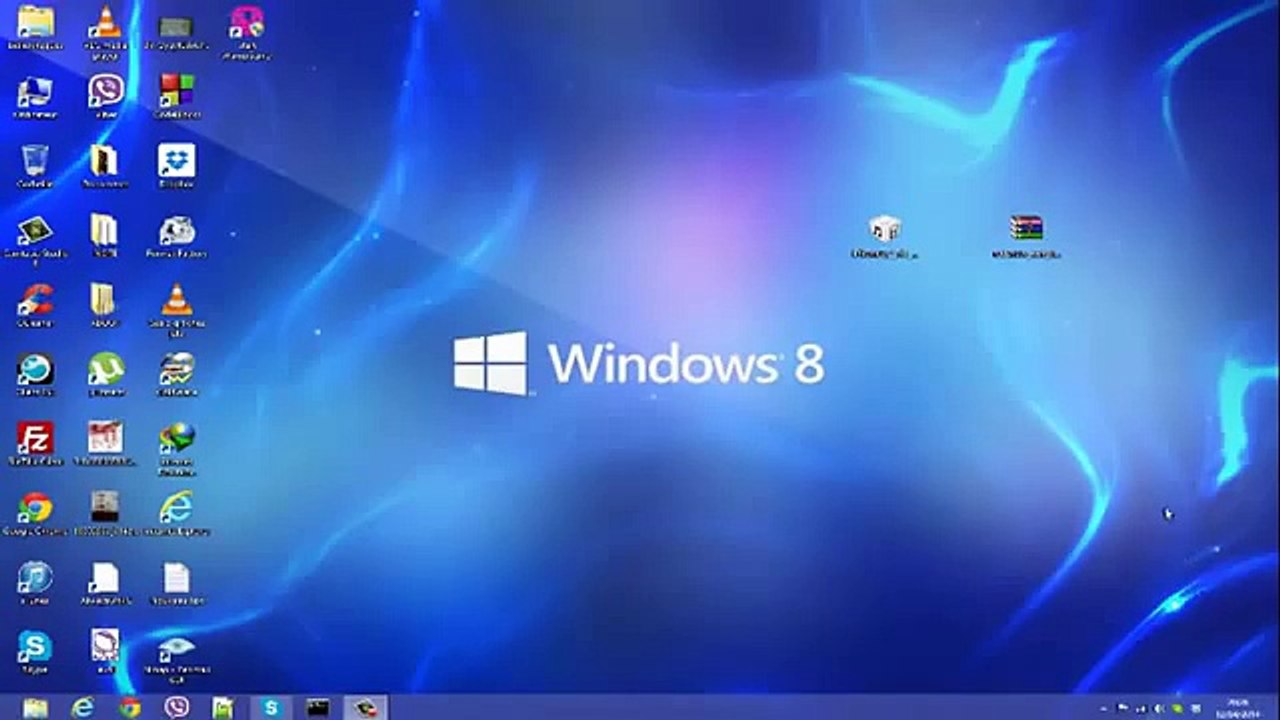Open the network icon in system tray
Viewport: 1280px width, 720px height.
1141,708
